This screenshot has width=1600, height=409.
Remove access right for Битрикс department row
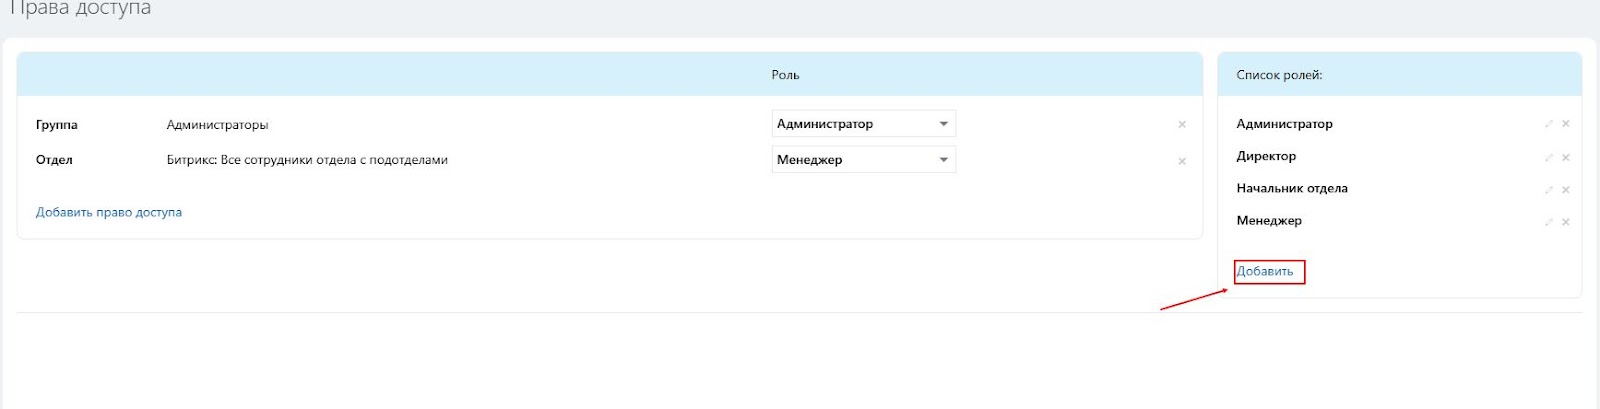tap(1182, 161)
